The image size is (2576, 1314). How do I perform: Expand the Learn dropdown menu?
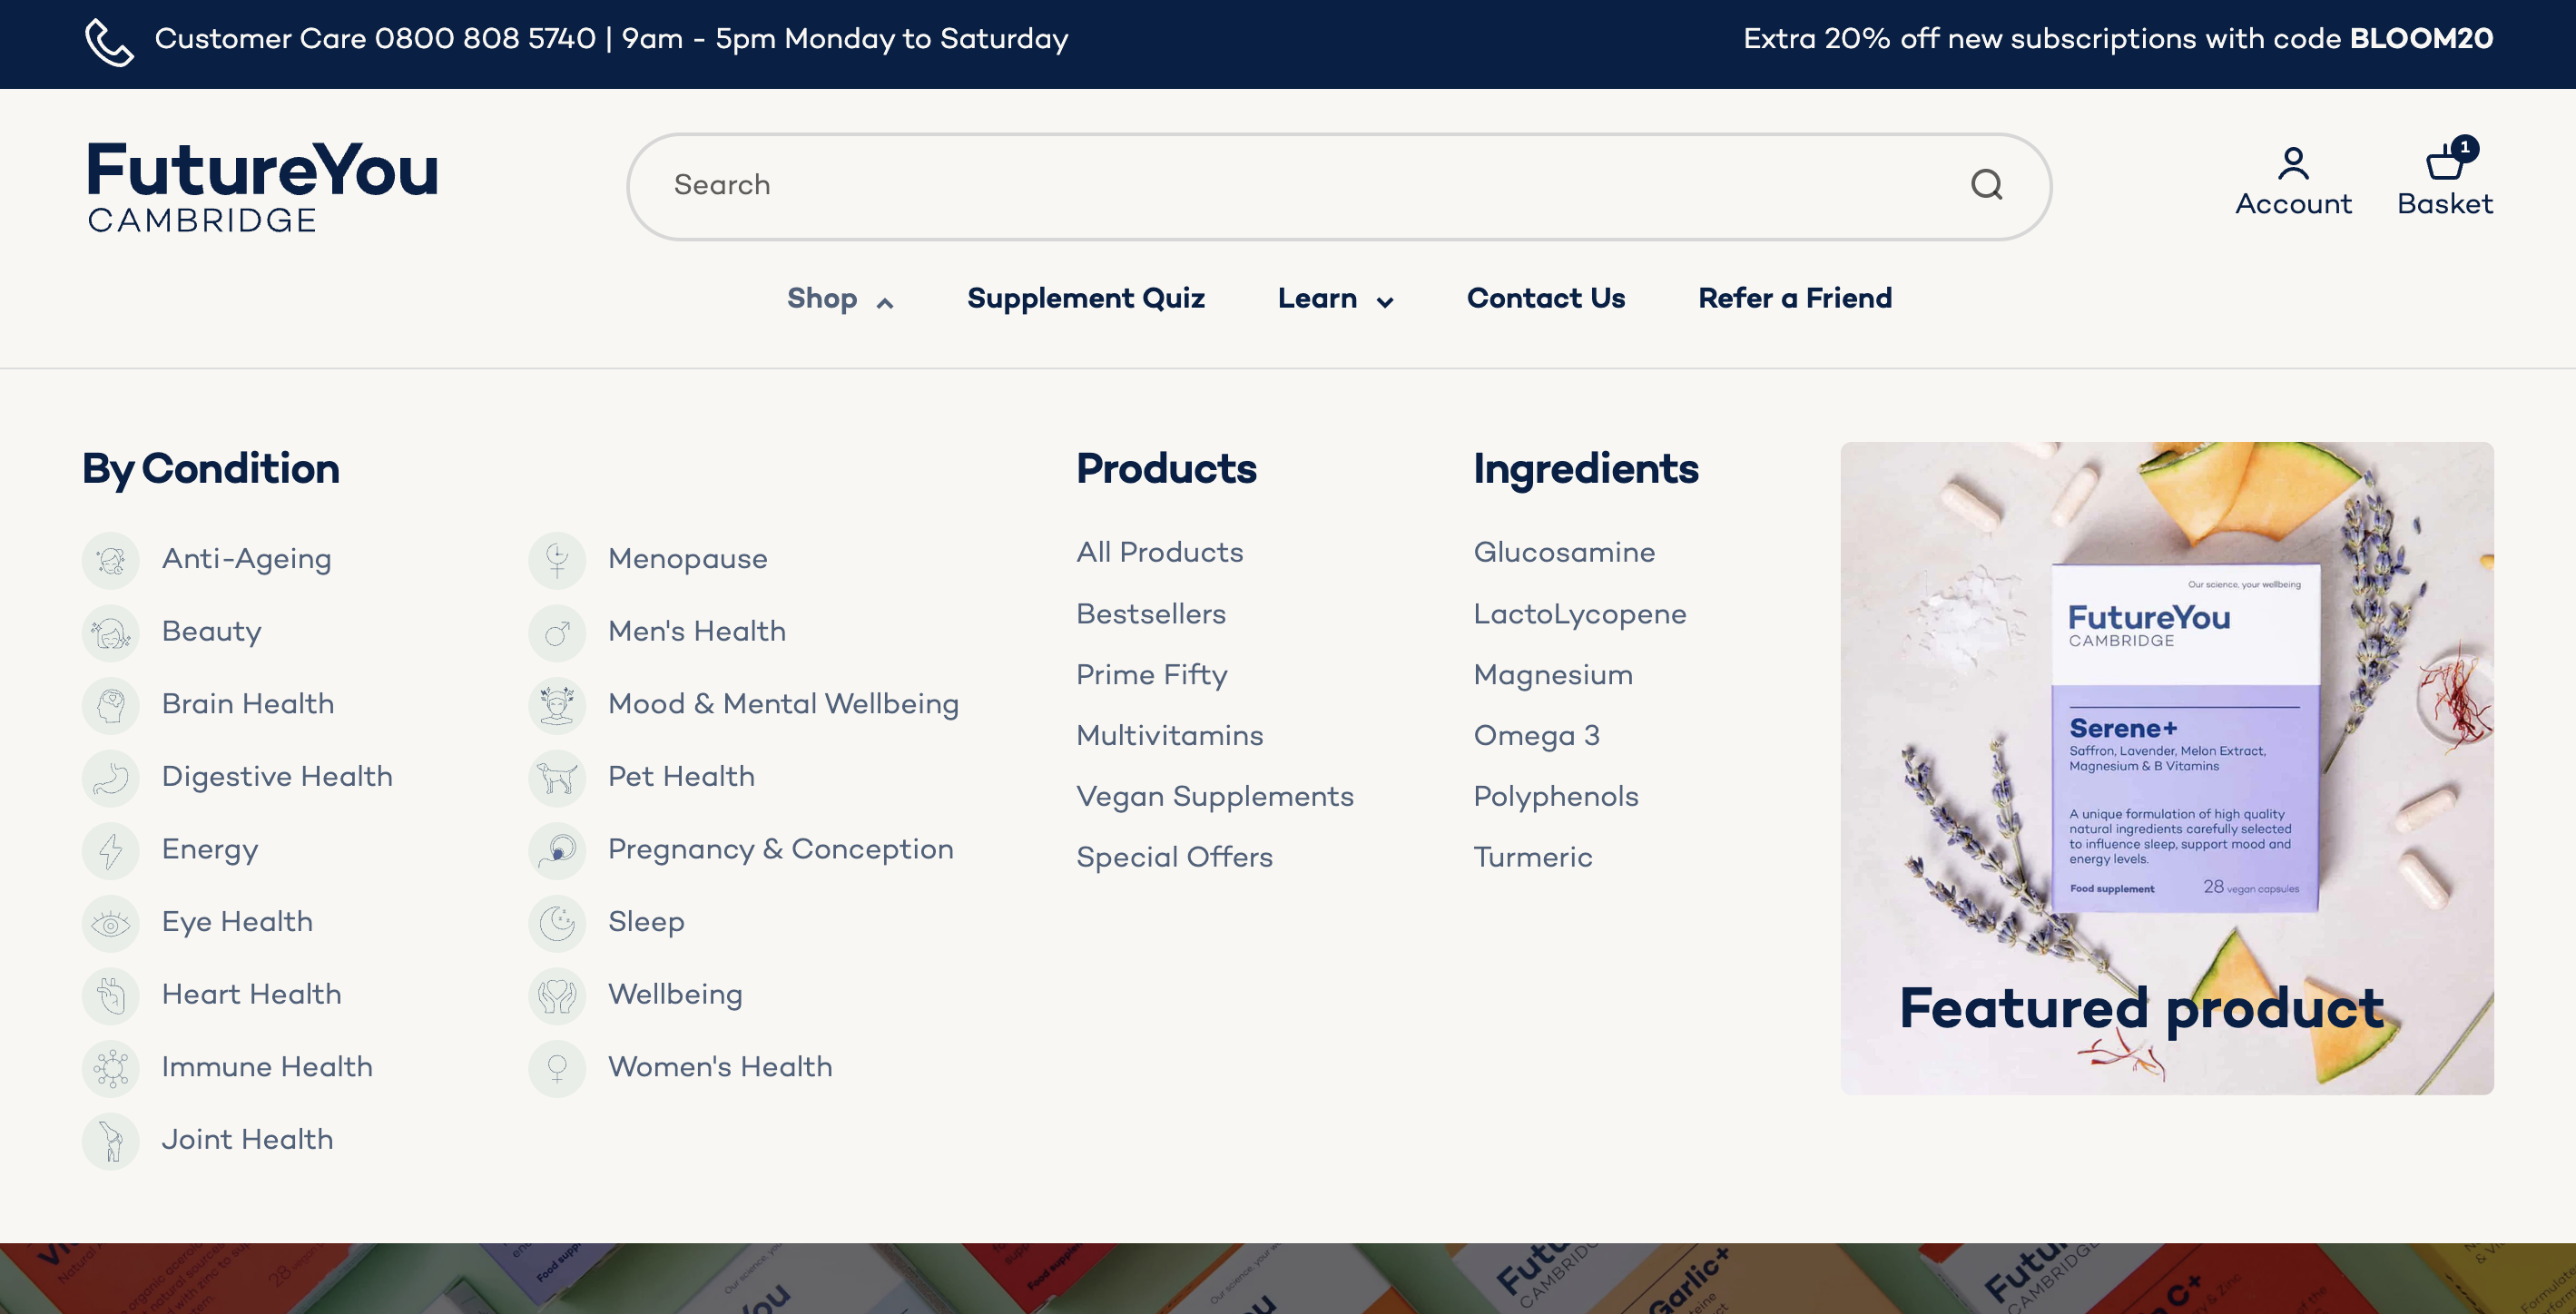click(1335, 299)
